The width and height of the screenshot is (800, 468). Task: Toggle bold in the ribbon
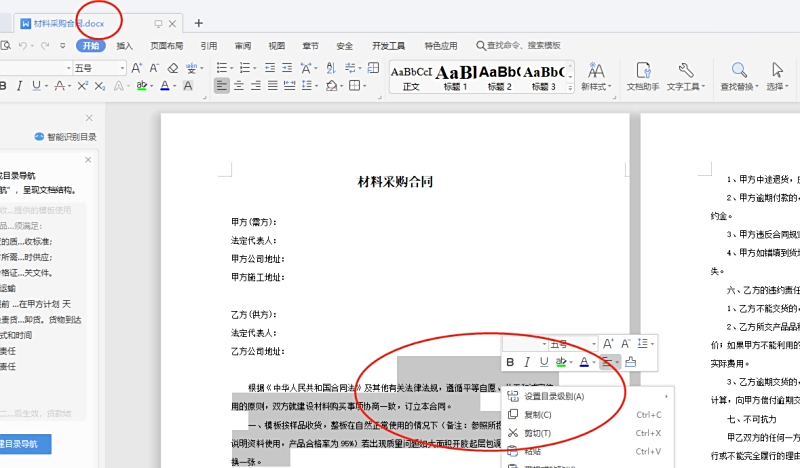[3, 86]
